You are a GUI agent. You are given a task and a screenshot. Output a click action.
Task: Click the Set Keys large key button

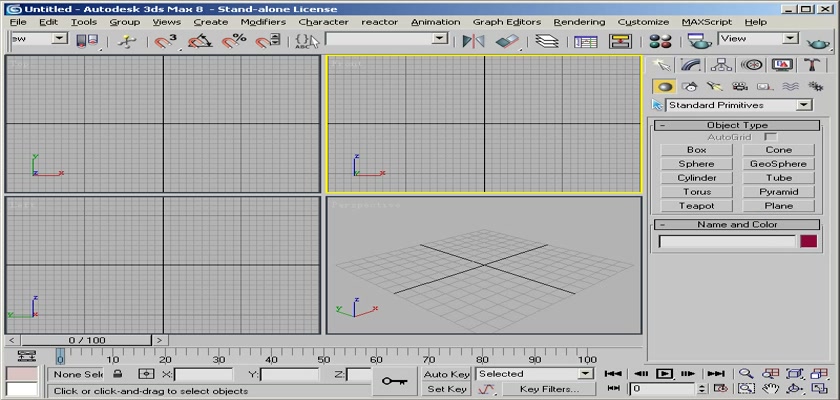point(394,381)
